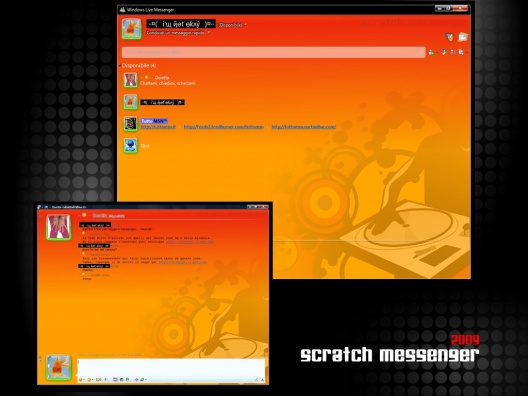Open dropdown arrow next to add contact icon

(x=436, y=53)
